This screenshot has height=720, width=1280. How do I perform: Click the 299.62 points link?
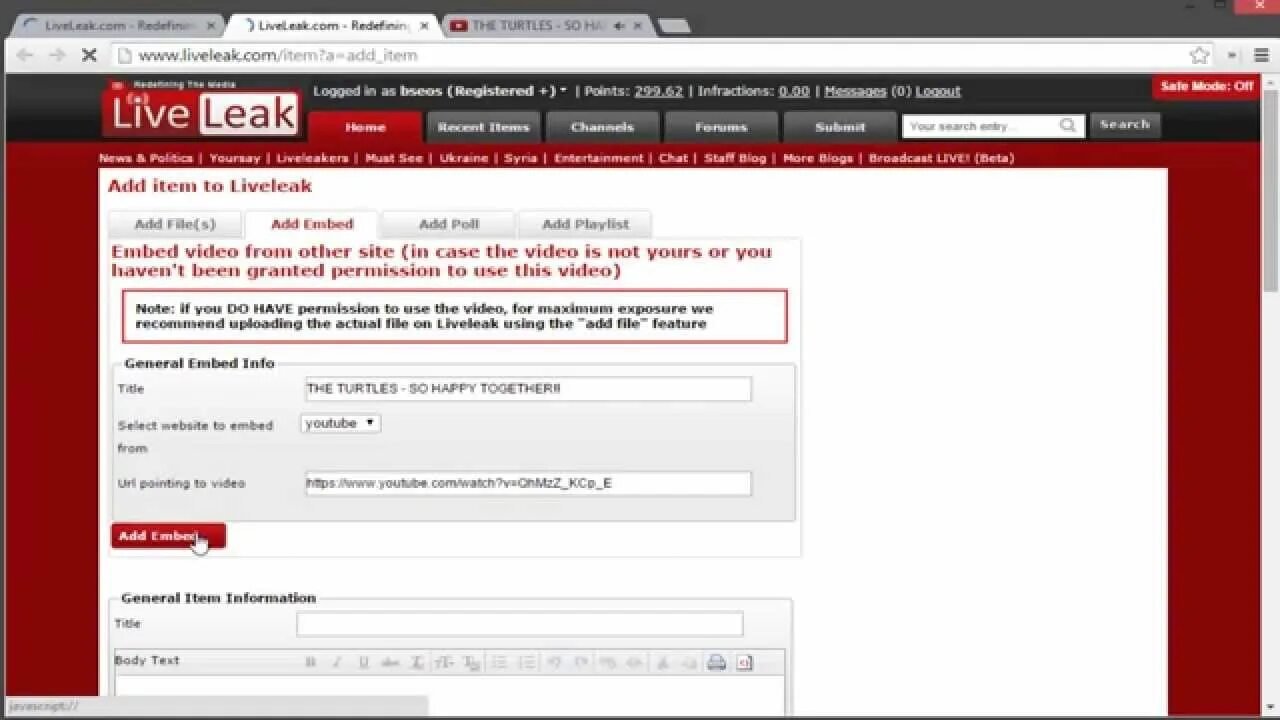(658, 91)
